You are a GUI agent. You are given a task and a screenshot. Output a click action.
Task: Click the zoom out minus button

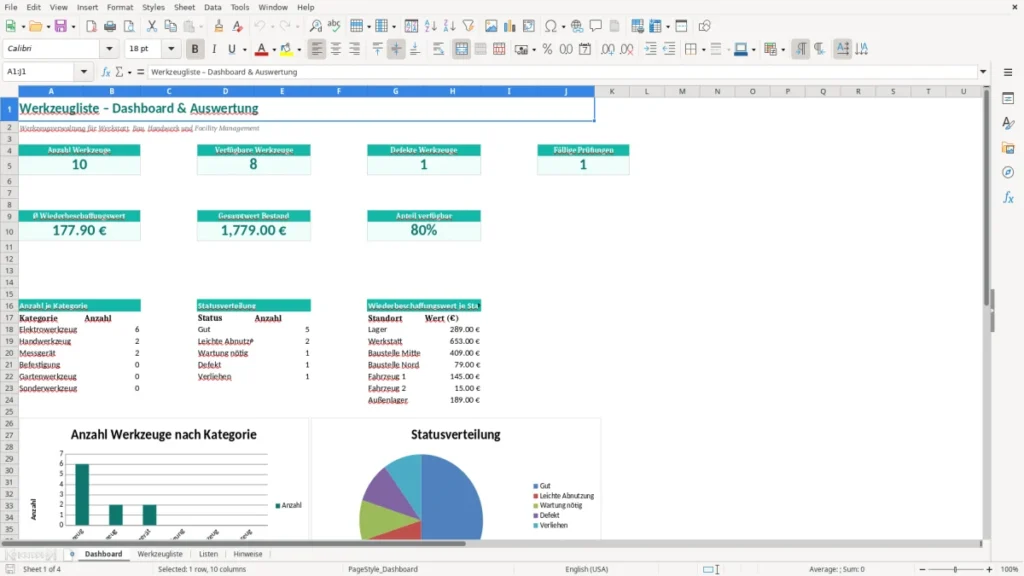pyautogui.click(x=922, y=569)
